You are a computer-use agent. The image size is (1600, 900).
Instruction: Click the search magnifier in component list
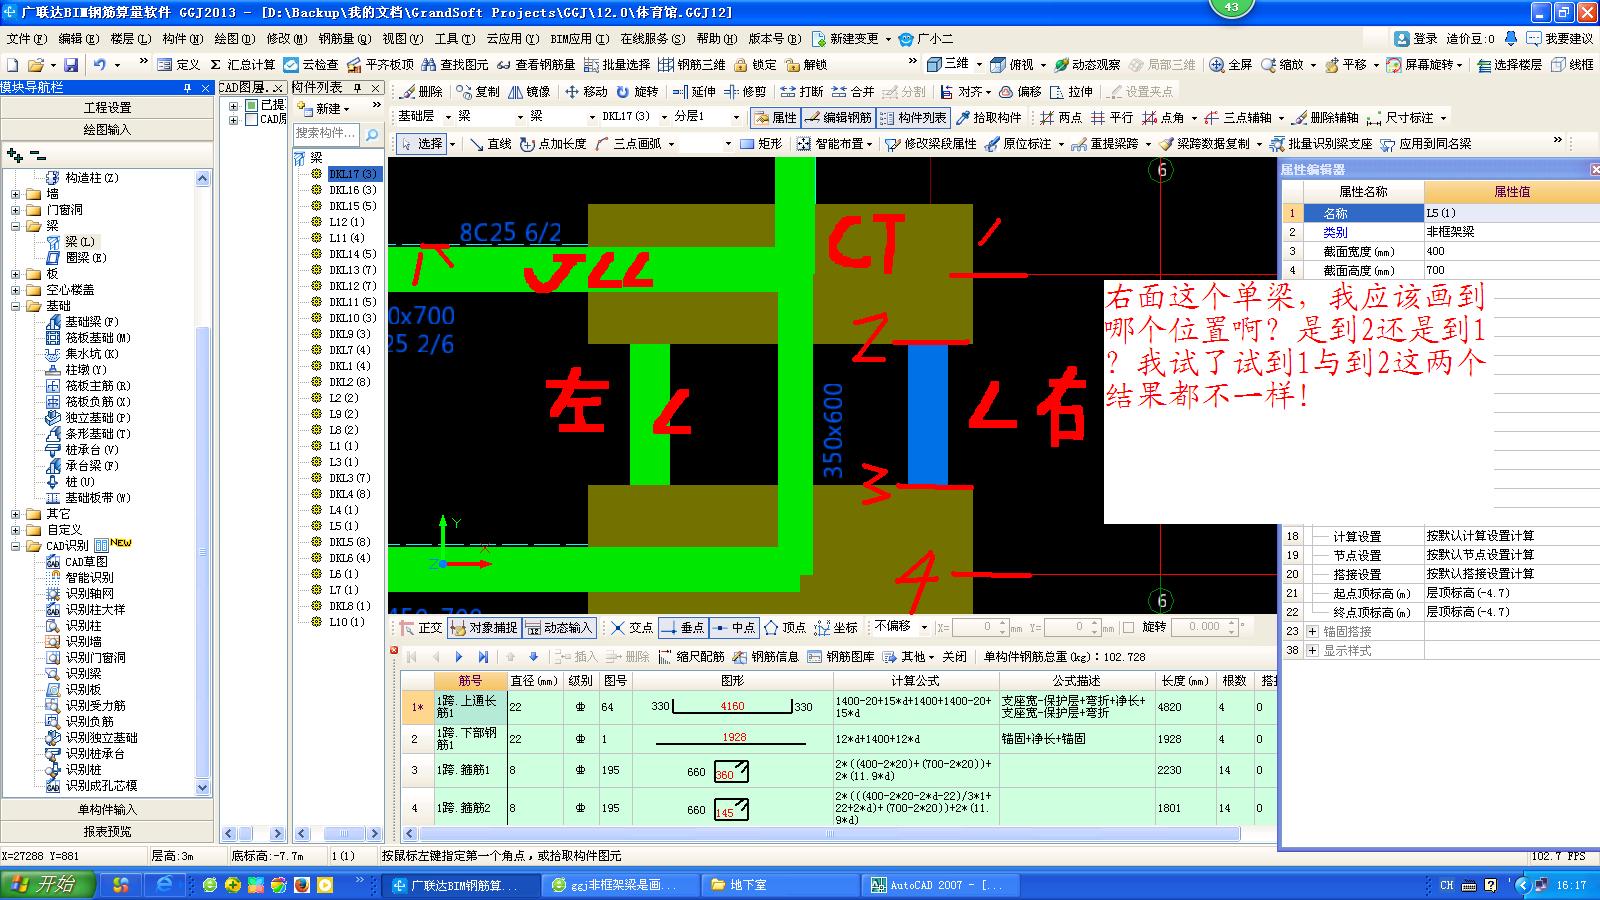click(372, 134)
